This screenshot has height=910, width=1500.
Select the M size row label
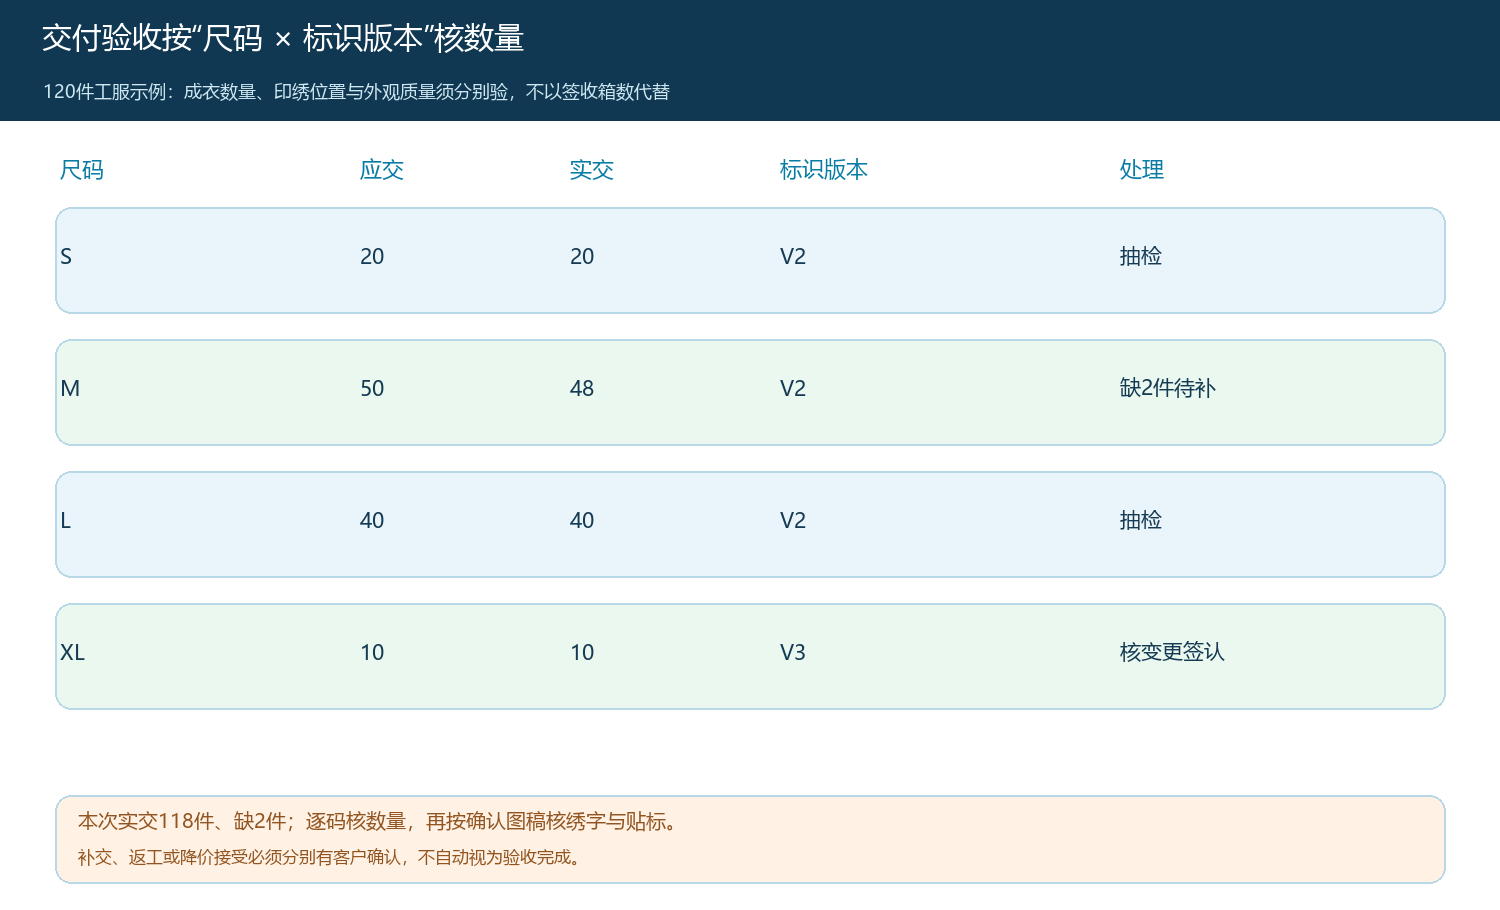[x=70, y=388]
